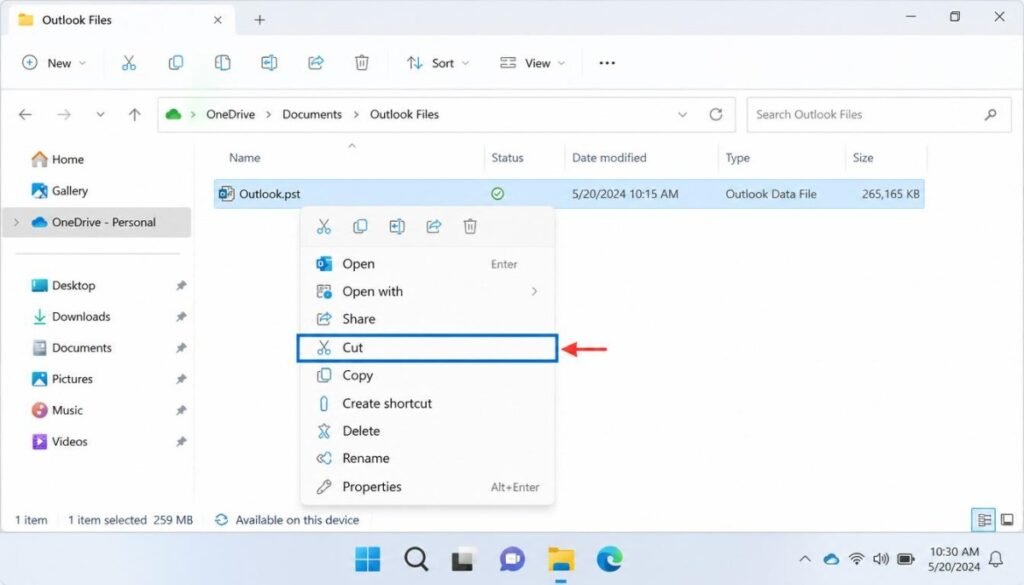The width and height of the screenshot is (1024, 585).
Task: Open Videos quick access folder
Action: [x=60, y=441]
